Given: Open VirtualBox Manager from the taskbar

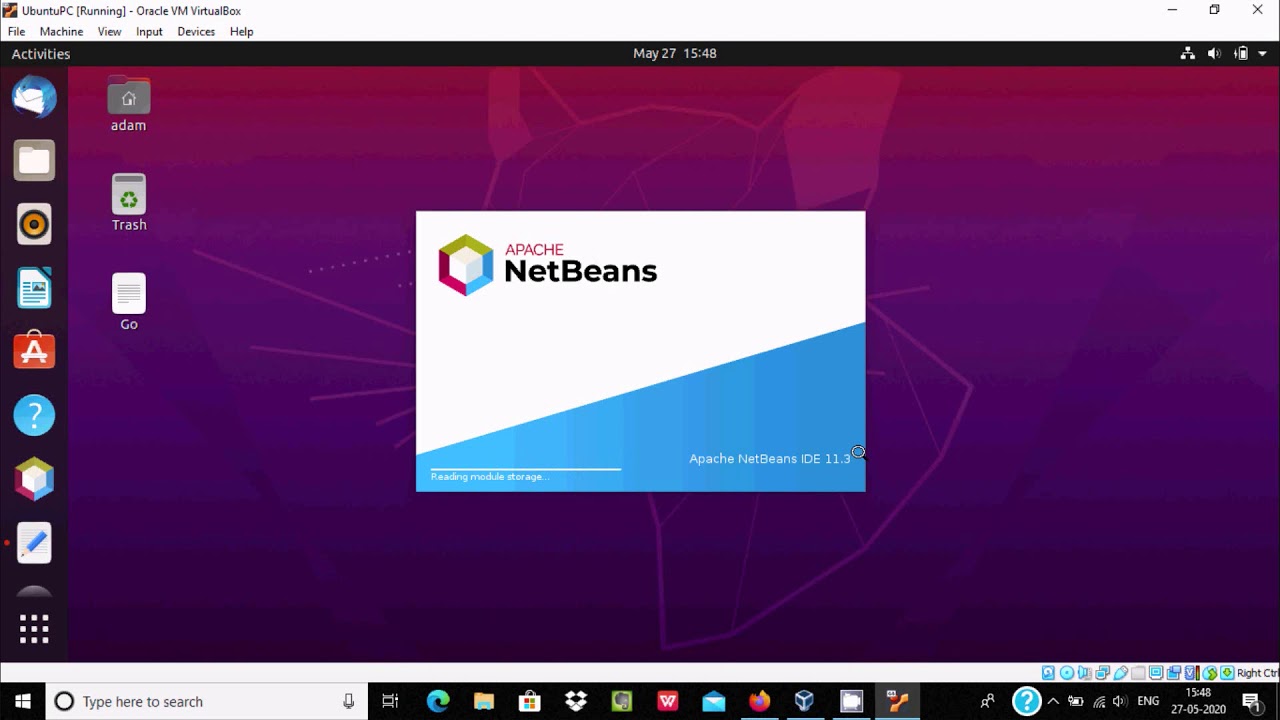Looking at the screenshot, I should point(805,701).
